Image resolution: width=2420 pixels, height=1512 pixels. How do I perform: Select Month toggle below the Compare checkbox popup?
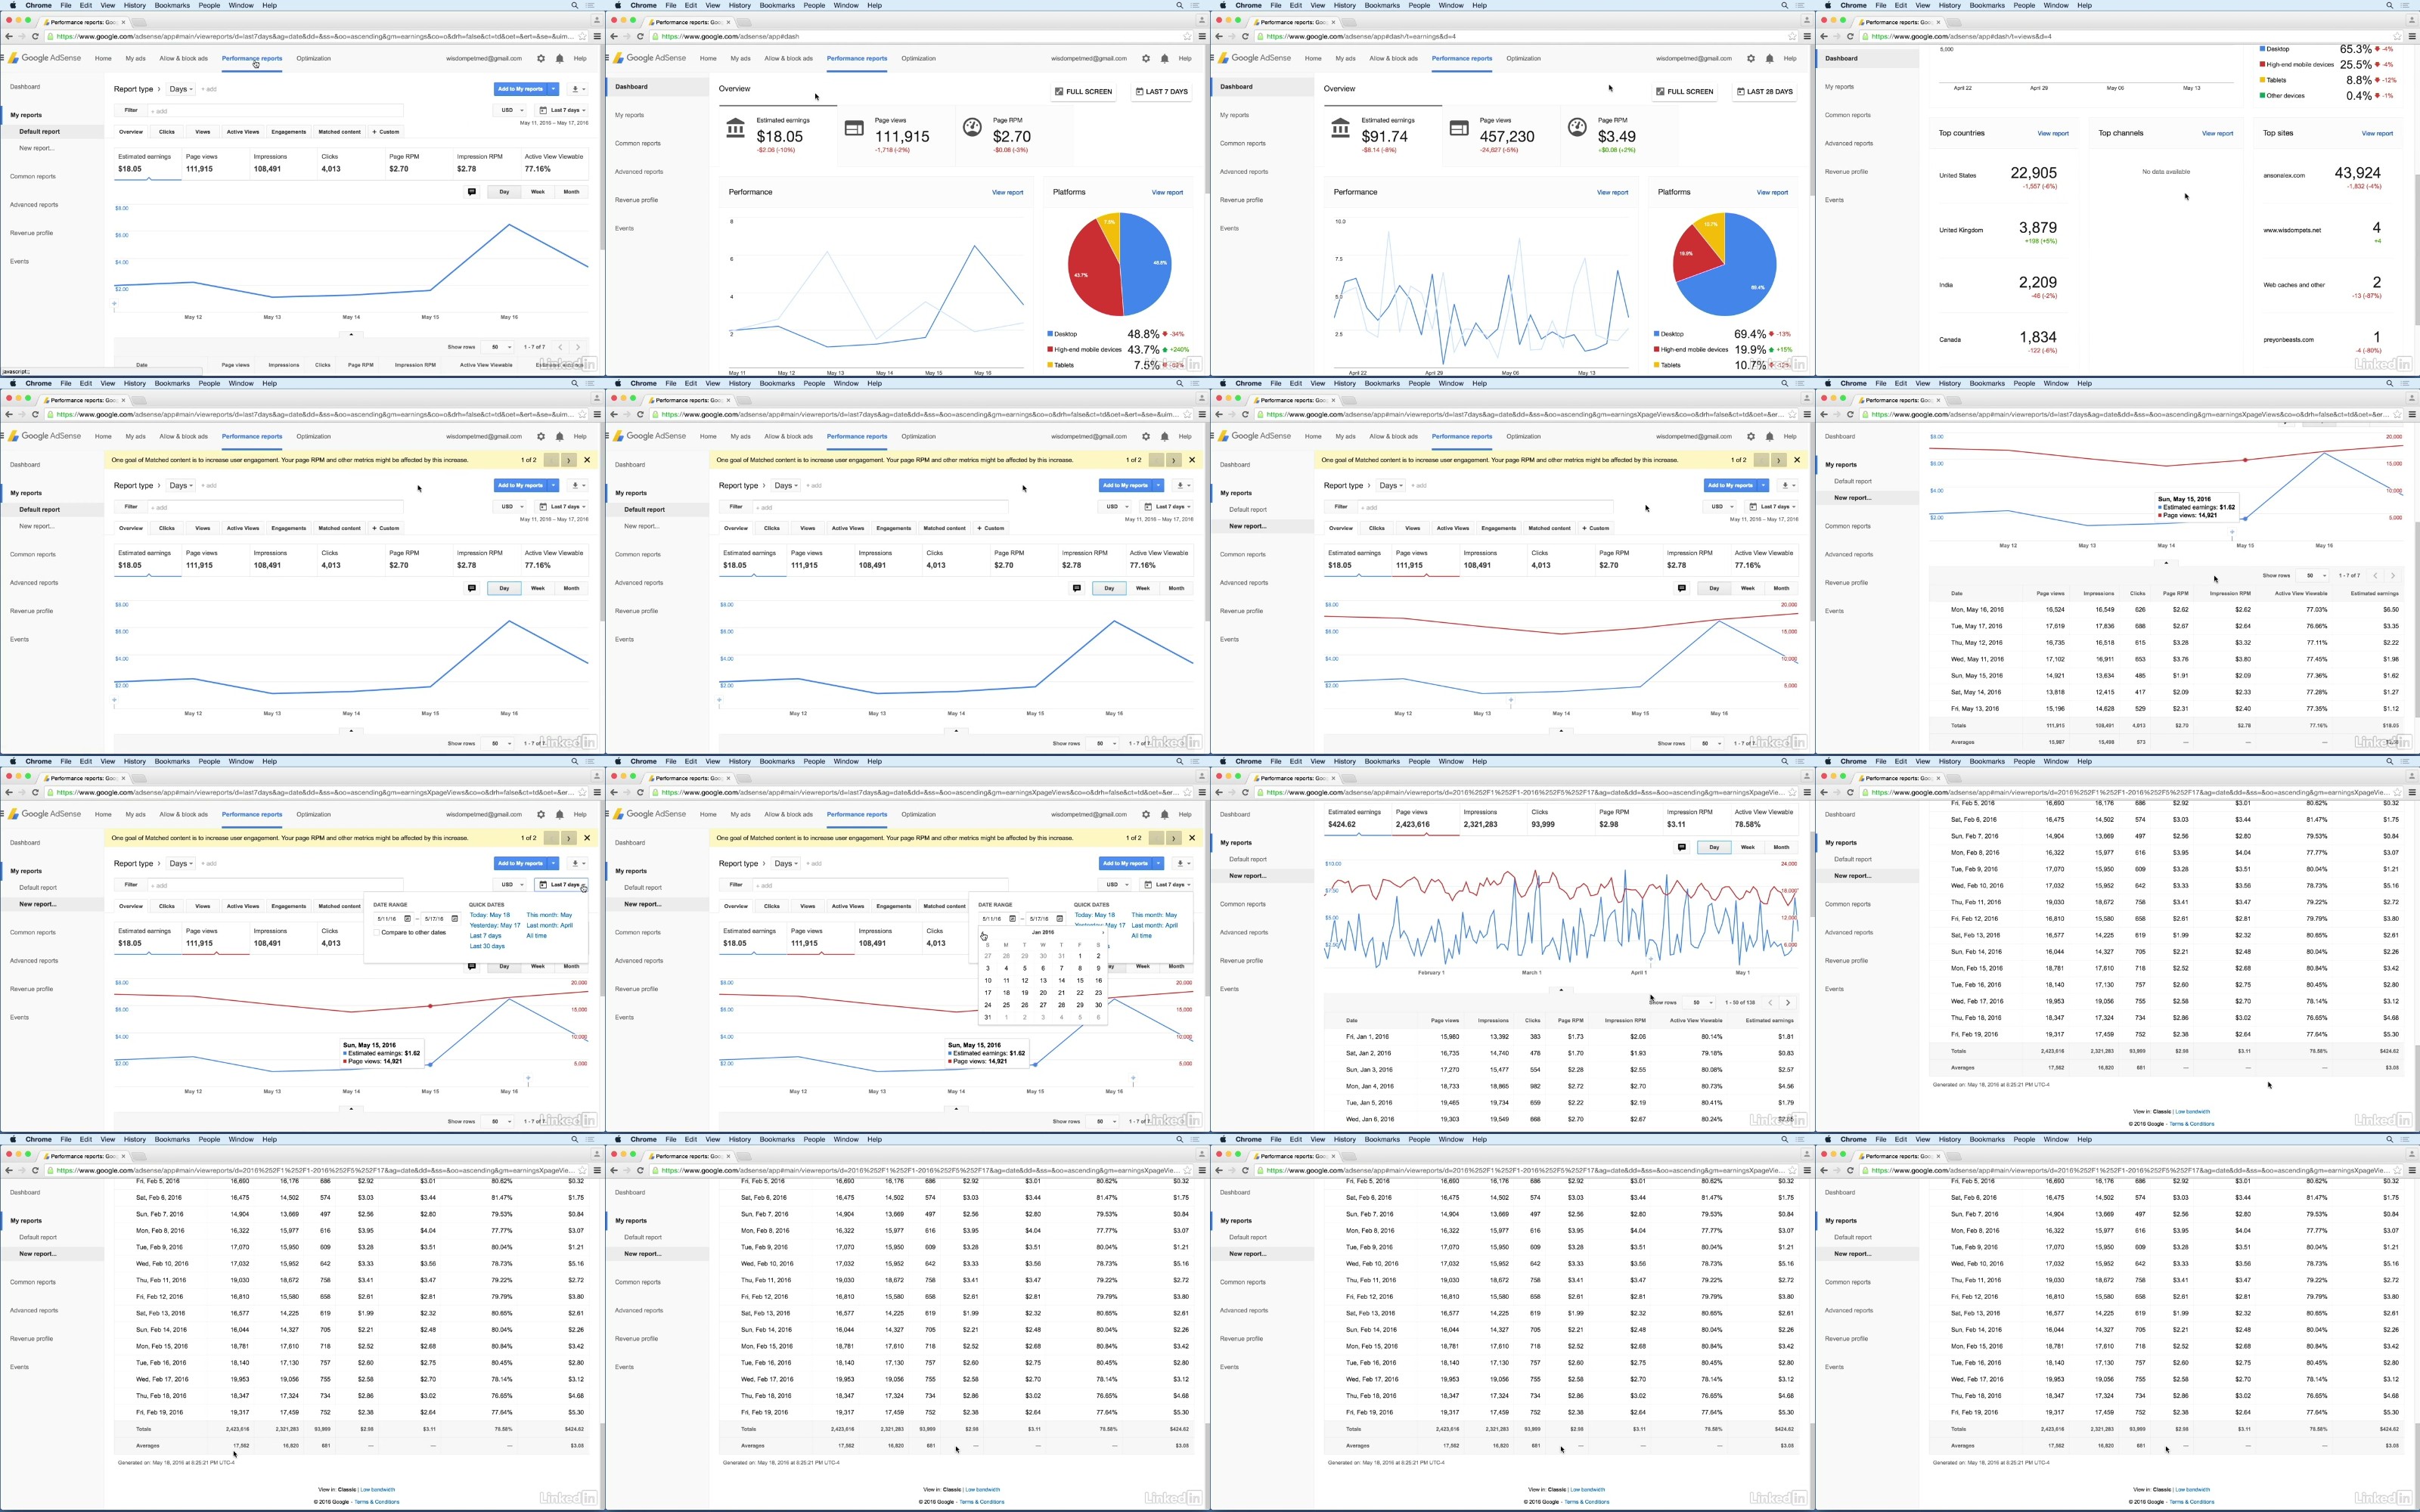pyautogui.click(x=571, y=966)
